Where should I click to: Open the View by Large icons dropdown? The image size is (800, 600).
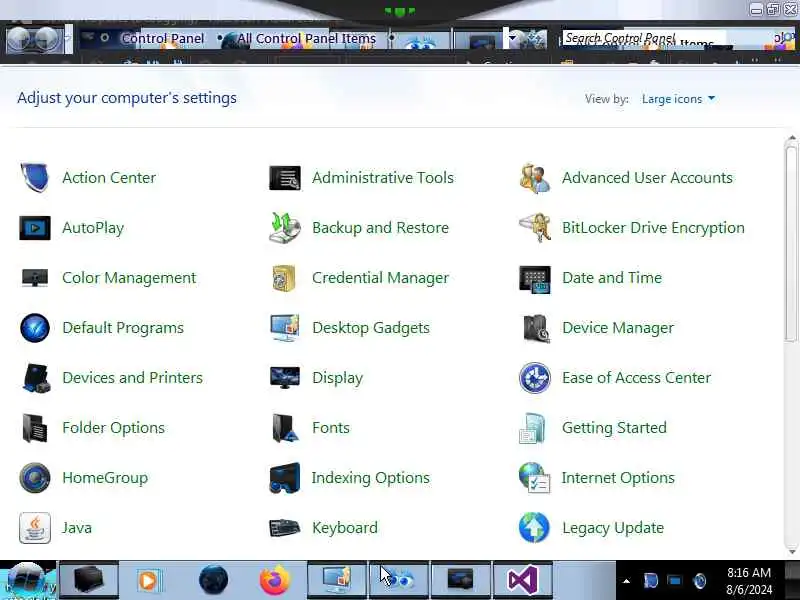pyautogui.click(x=679, y=99)
